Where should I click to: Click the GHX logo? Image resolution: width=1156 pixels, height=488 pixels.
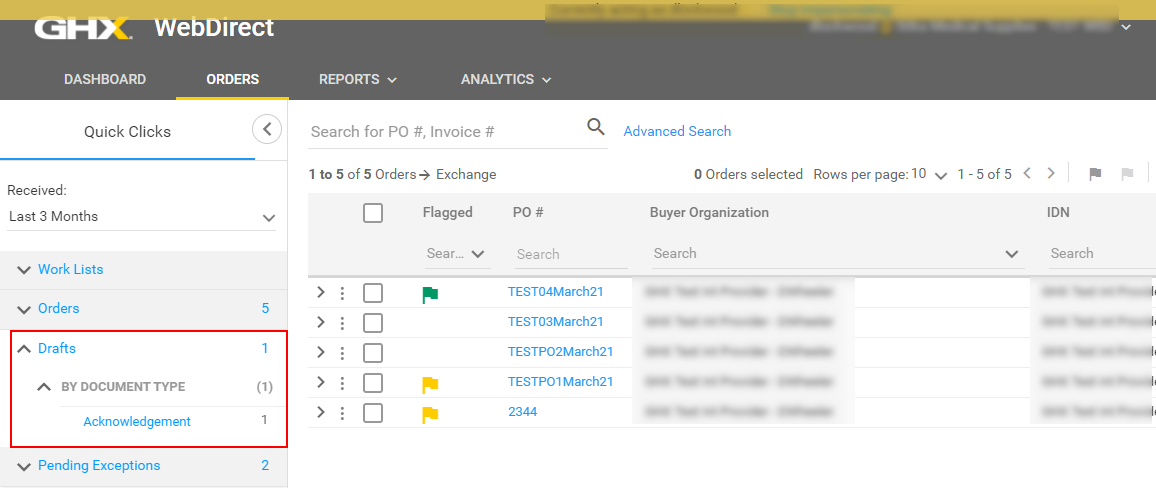coord(83,28)
